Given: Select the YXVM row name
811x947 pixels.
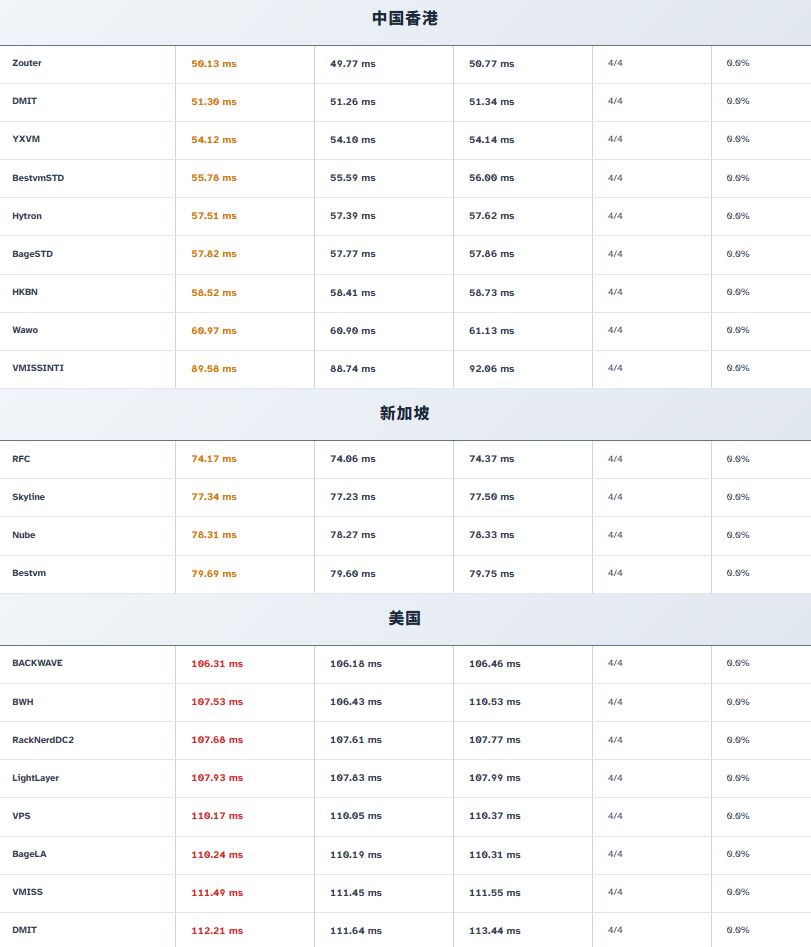Looking at the screenshot, I should (x=26, y=139).
